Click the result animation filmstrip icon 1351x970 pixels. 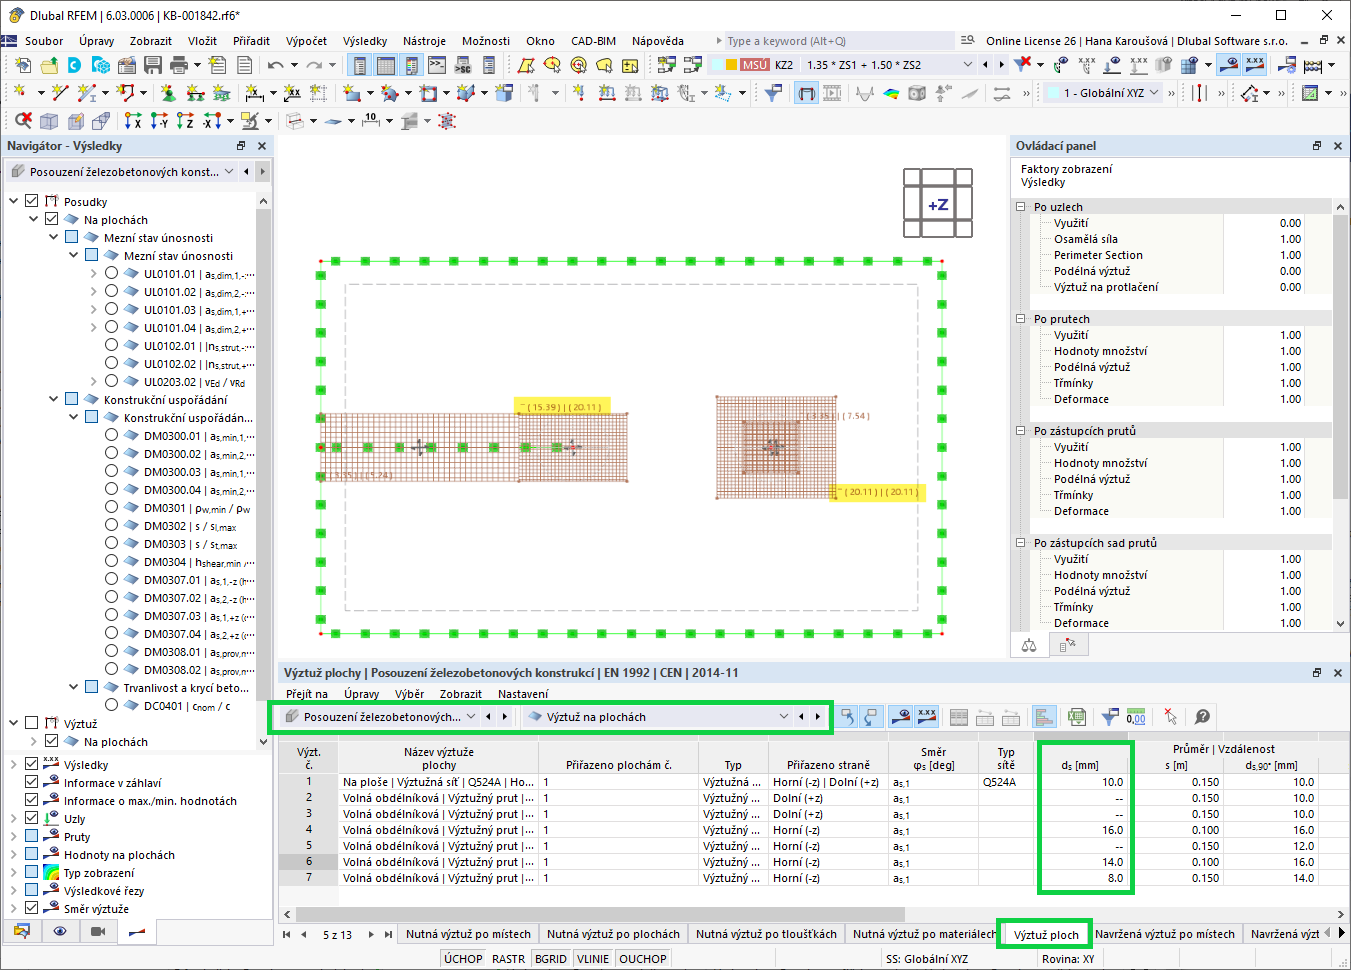pyautogui.click(x=832, y=93)
